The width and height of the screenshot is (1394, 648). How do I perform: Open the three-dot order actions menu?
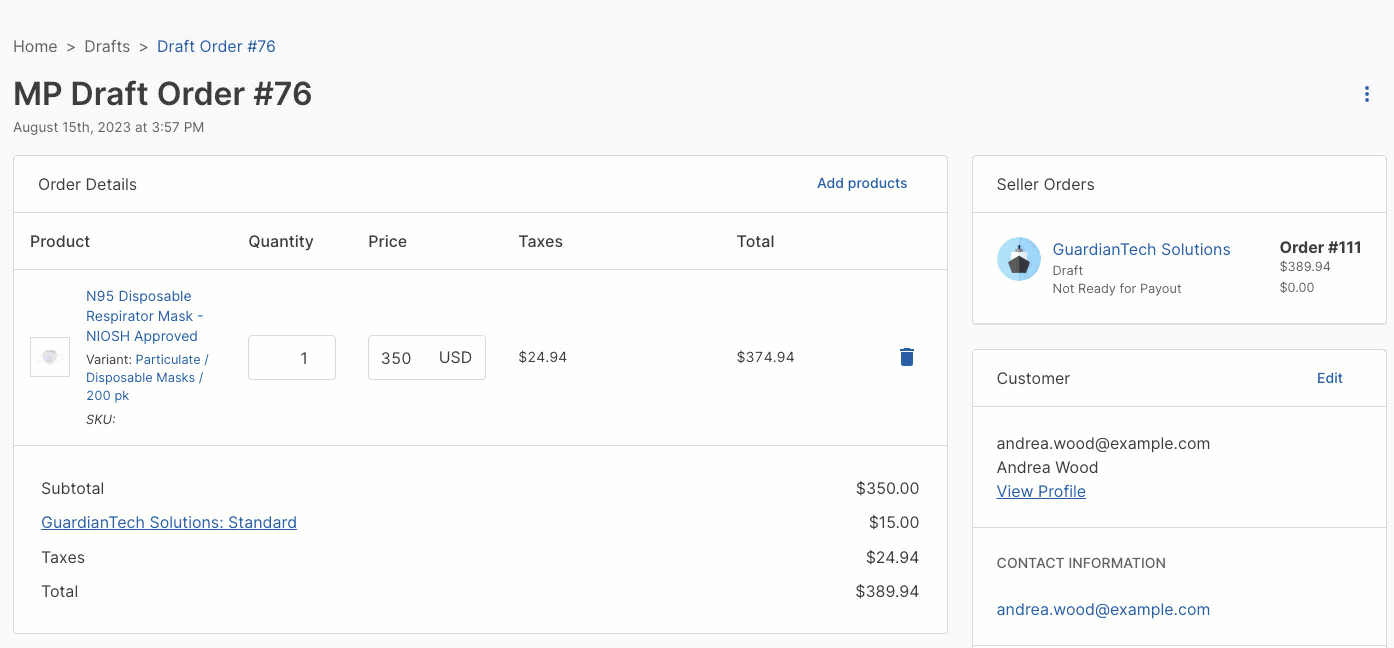click(1366, 94)
